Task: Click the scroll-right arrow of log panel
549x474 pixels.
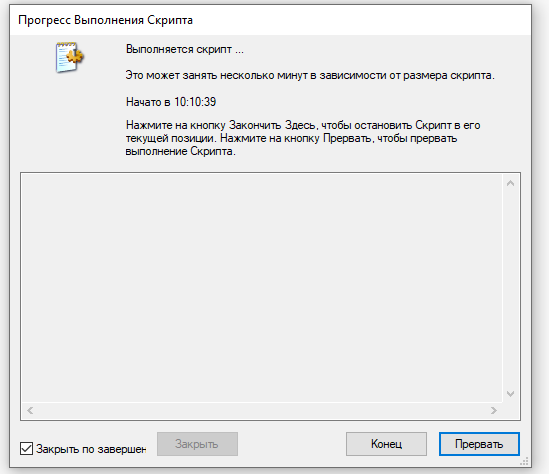Action: (494, 410)
